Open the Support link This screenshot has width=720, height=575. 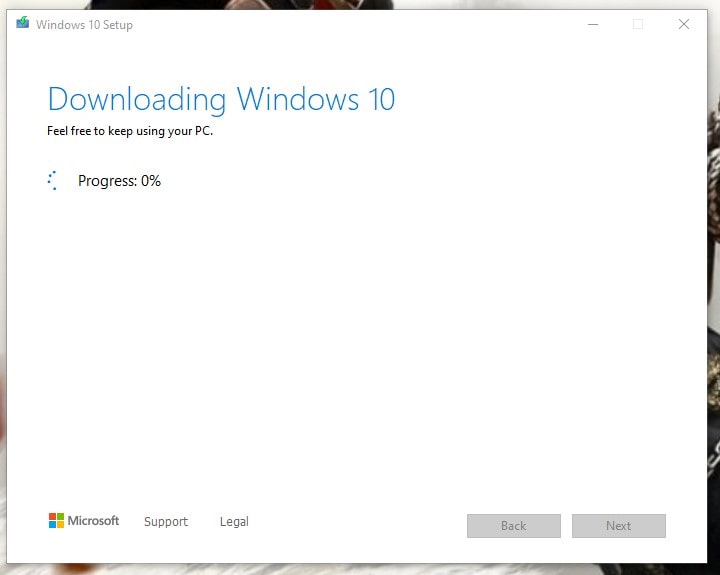click(166, 522)
